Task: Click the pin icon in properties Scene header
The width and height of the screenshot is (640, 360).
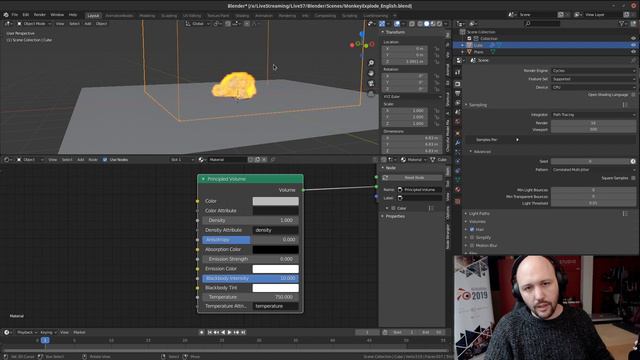Action: click(633, 60)
